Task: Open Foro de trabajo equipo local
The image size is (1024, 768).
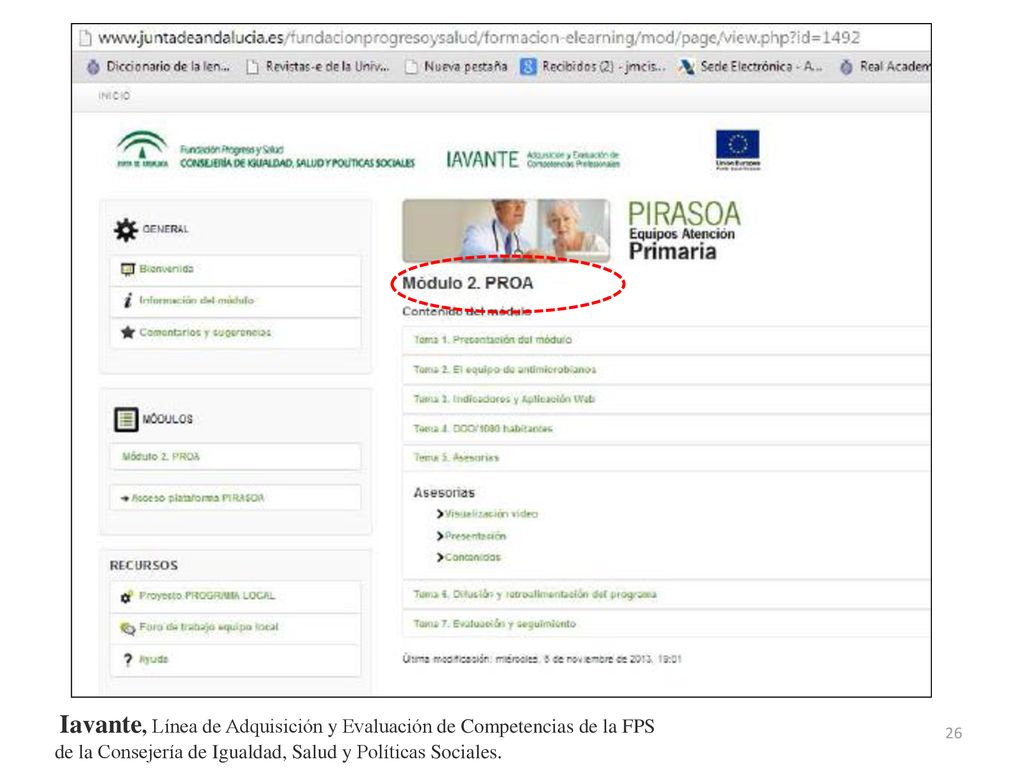Action: point(235,628)
